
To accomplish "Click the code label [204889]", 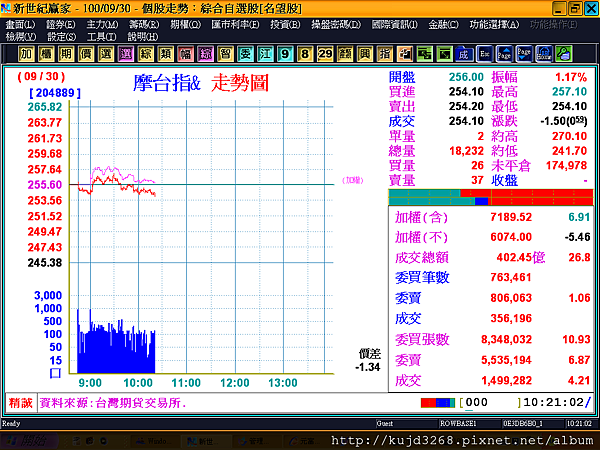I will pyautogui.click(x=55, y=93).
